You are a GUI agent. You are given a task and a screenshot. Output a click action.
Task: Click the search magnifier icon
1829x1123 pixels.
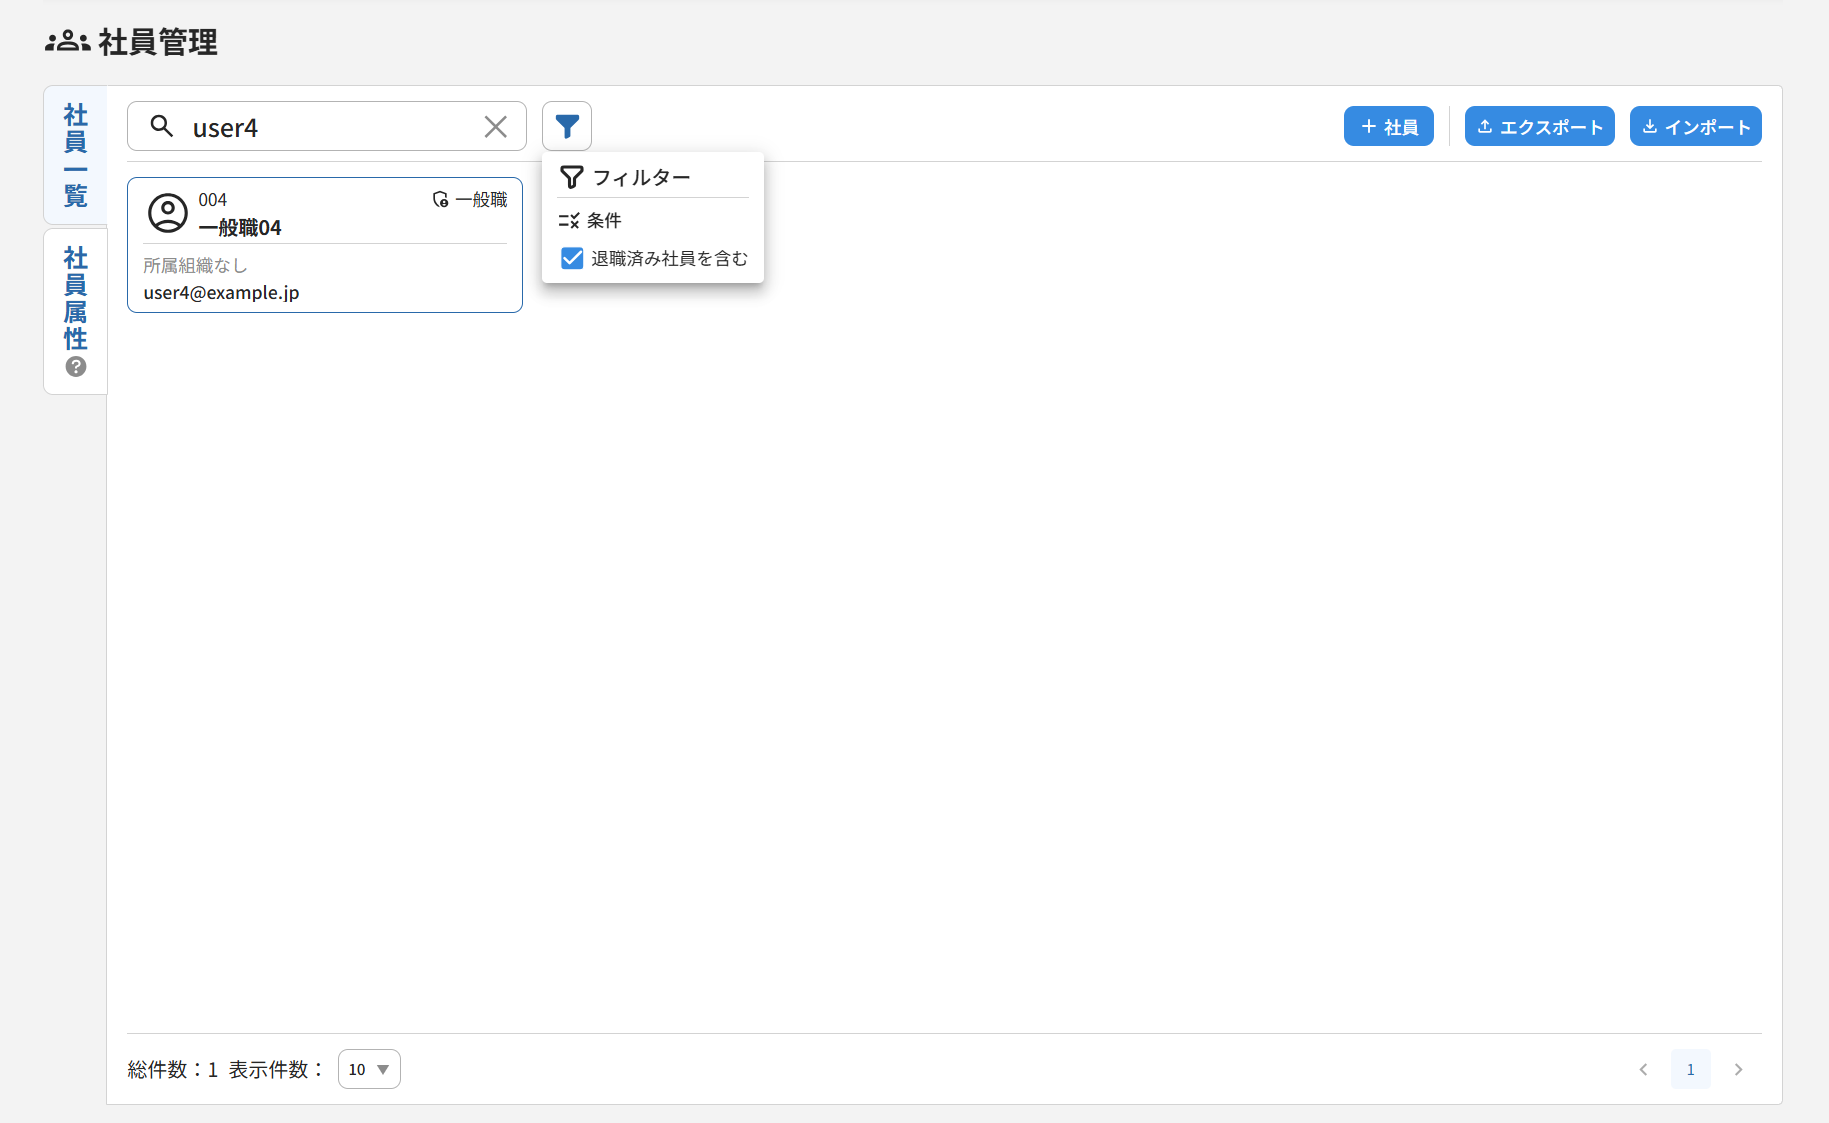pos(163,127)
